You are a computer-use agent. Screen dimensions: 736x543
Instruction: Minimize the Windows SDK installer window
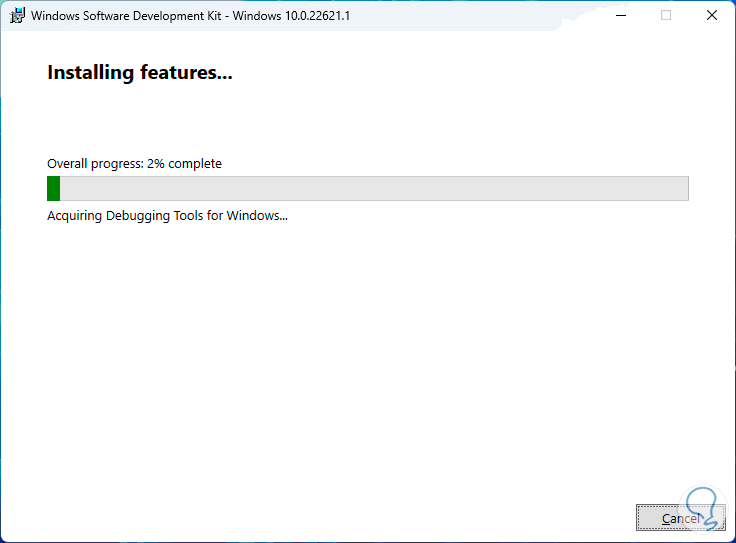[x=621, y=15]
